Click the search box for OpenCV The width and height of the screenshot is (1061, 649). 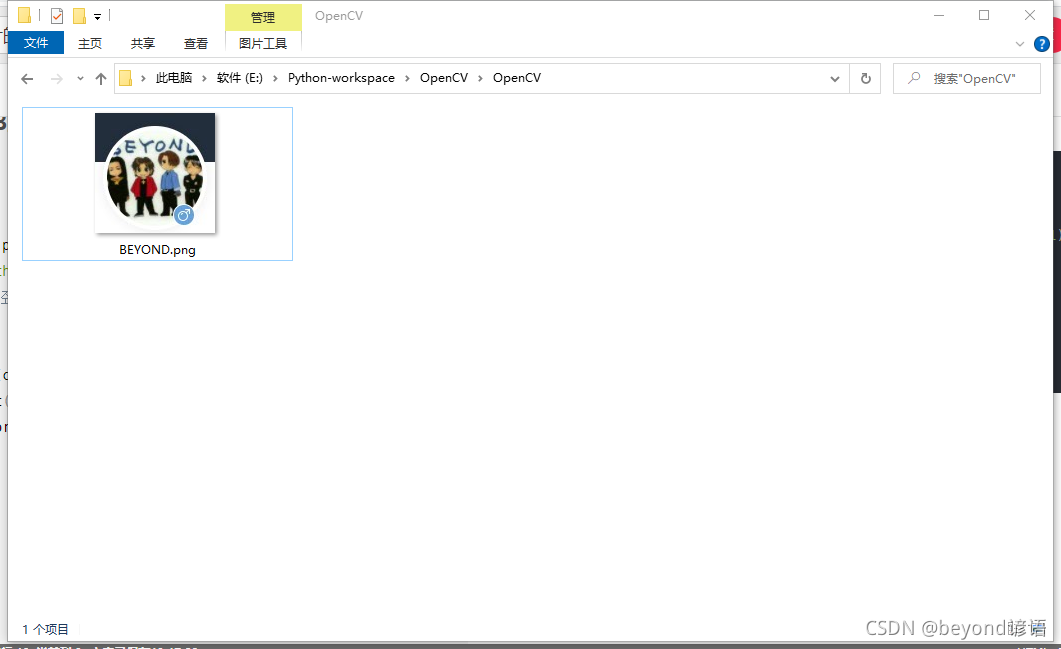[x=967, y=79]
